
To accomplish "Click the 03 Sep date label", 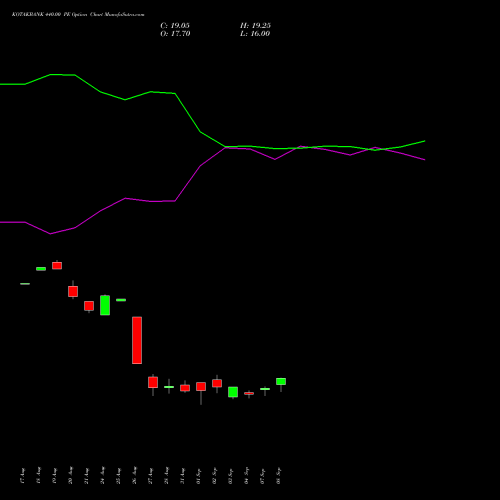I will [230, 476].
